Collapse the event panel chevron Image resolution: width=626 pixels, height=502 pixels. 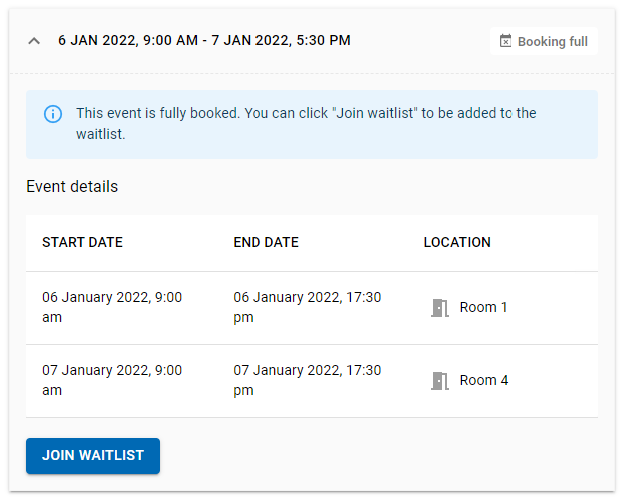[35, 42]
